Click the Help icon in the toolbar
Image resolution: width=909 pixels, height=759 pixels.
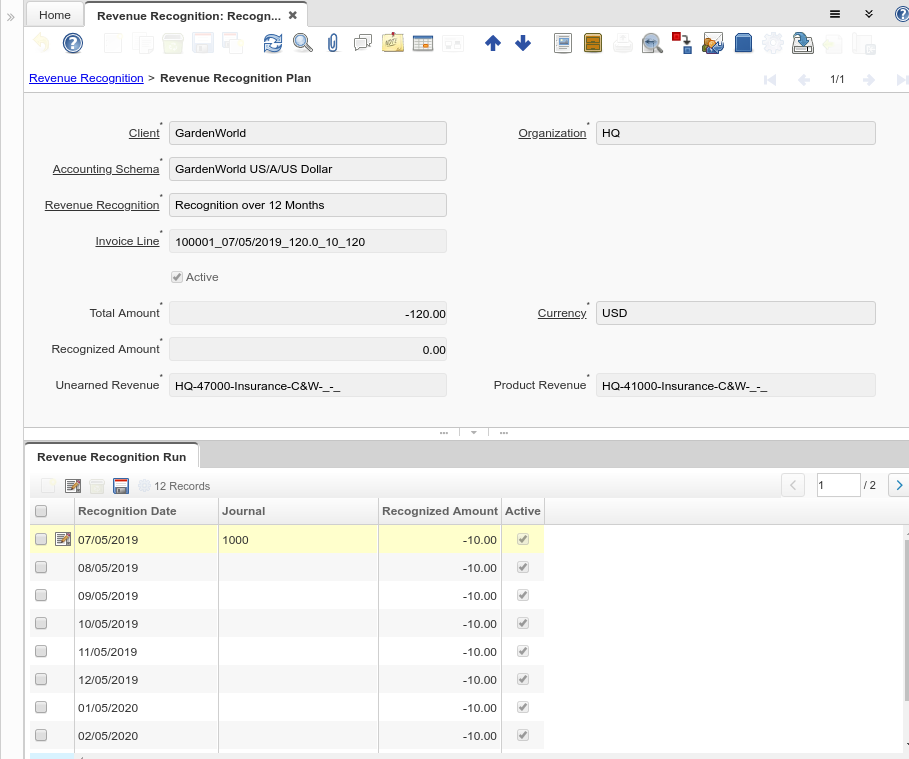point(72,43)
